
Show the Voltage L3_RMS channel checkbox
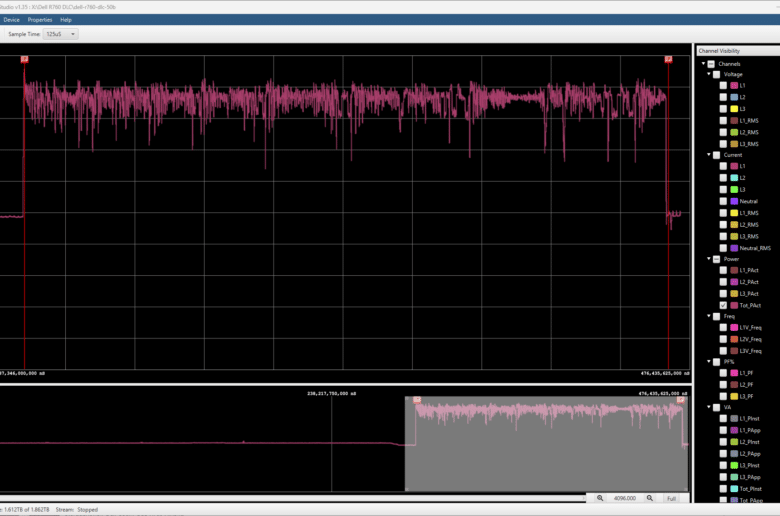click(723, 144)
